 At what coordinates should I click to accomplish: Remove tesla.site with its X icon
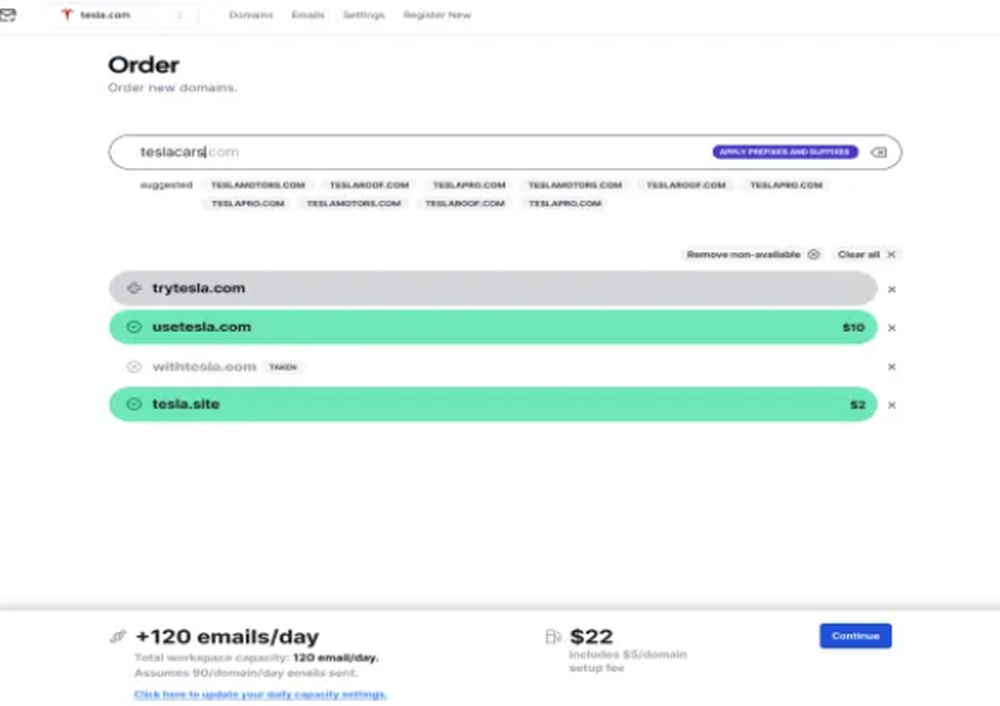[892, 405]
